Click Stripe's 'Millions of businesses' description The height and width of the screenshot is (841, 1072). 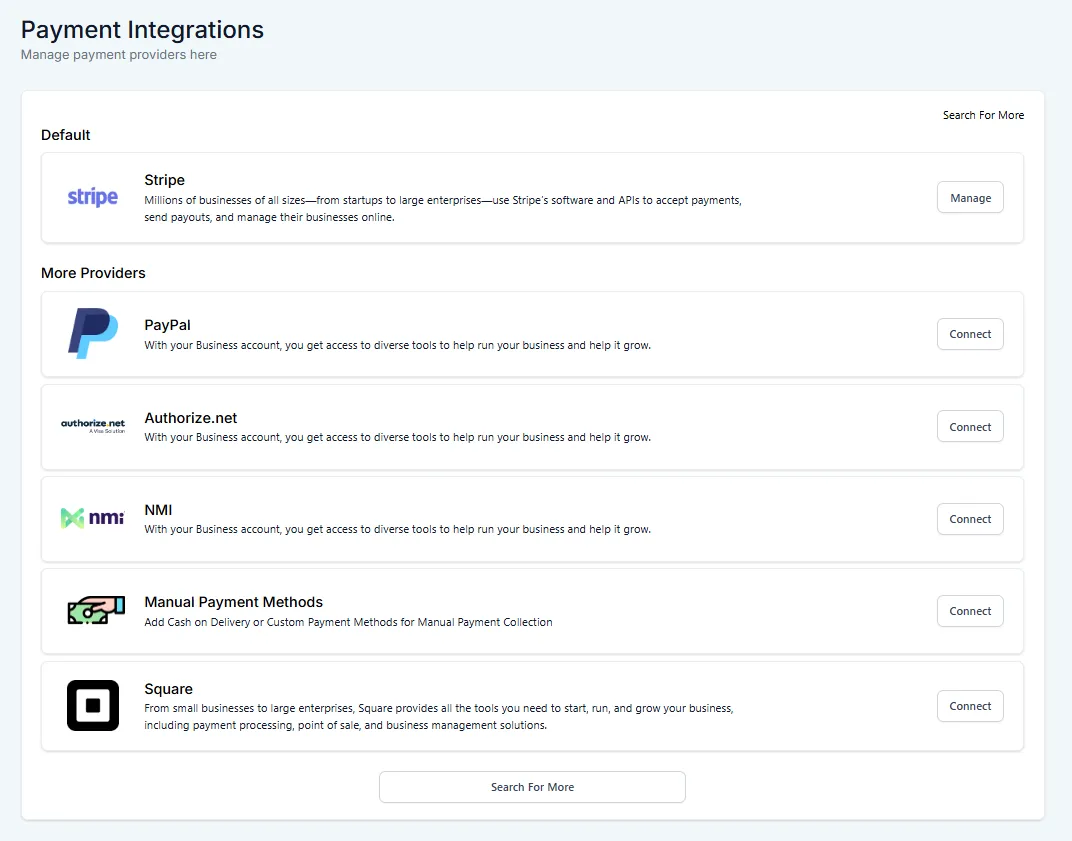point(443,209)
